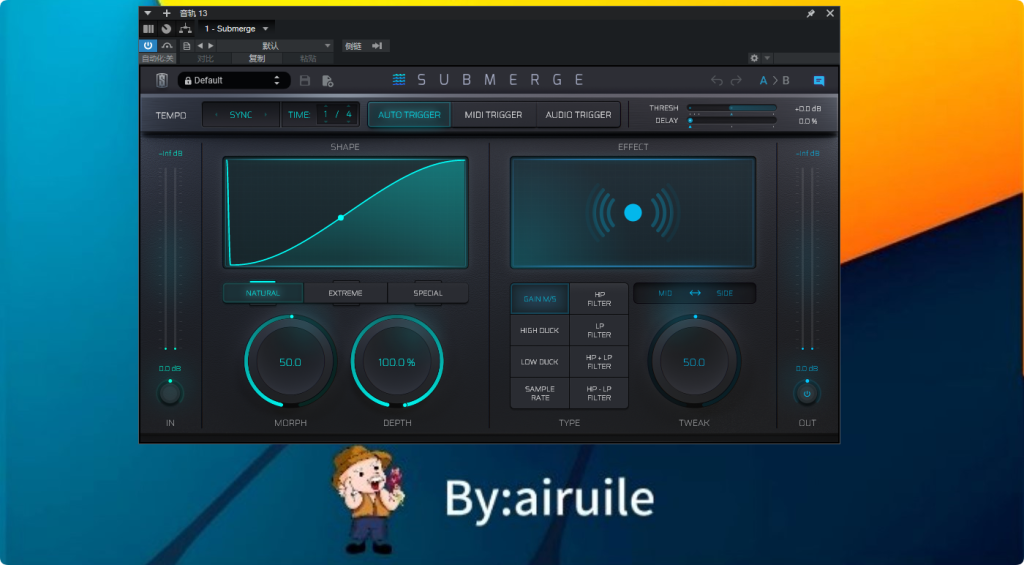The height and width of the screenshot is (565, 1024).
Task: Add a new insert with the plus icon
Action: point(167,13)
